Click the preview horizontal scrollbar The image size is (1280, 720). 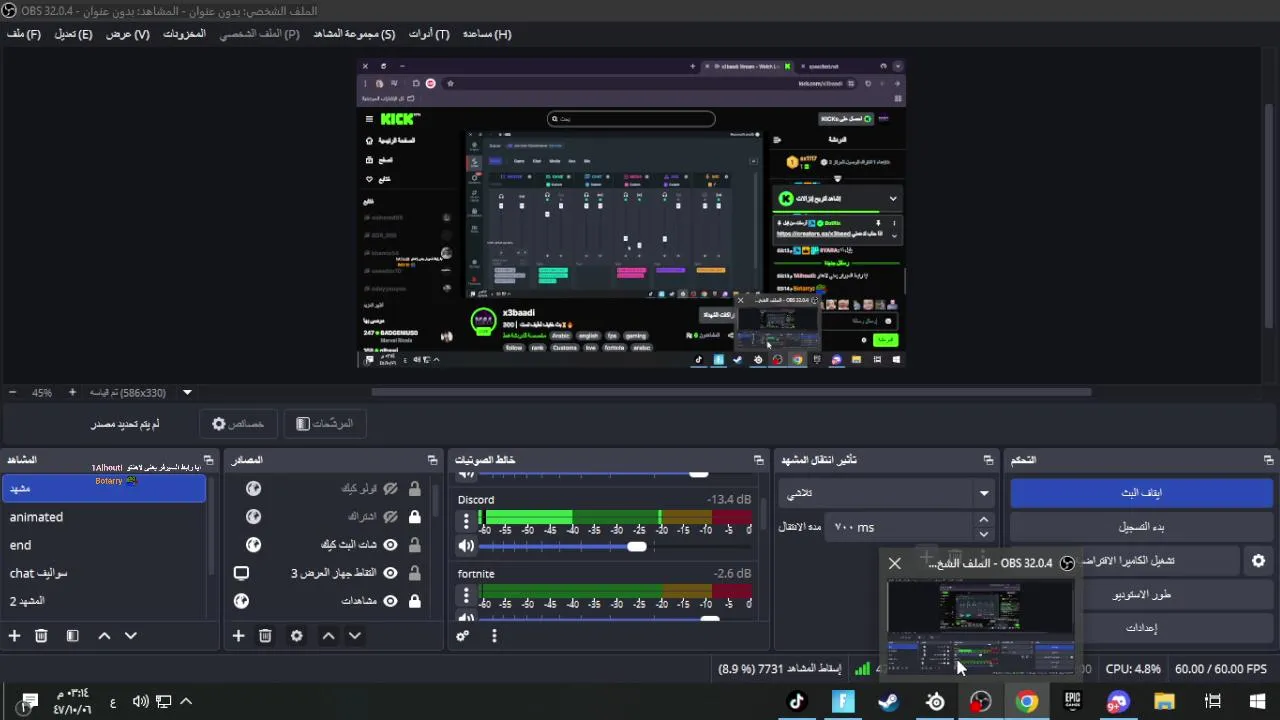click(731, 392)
